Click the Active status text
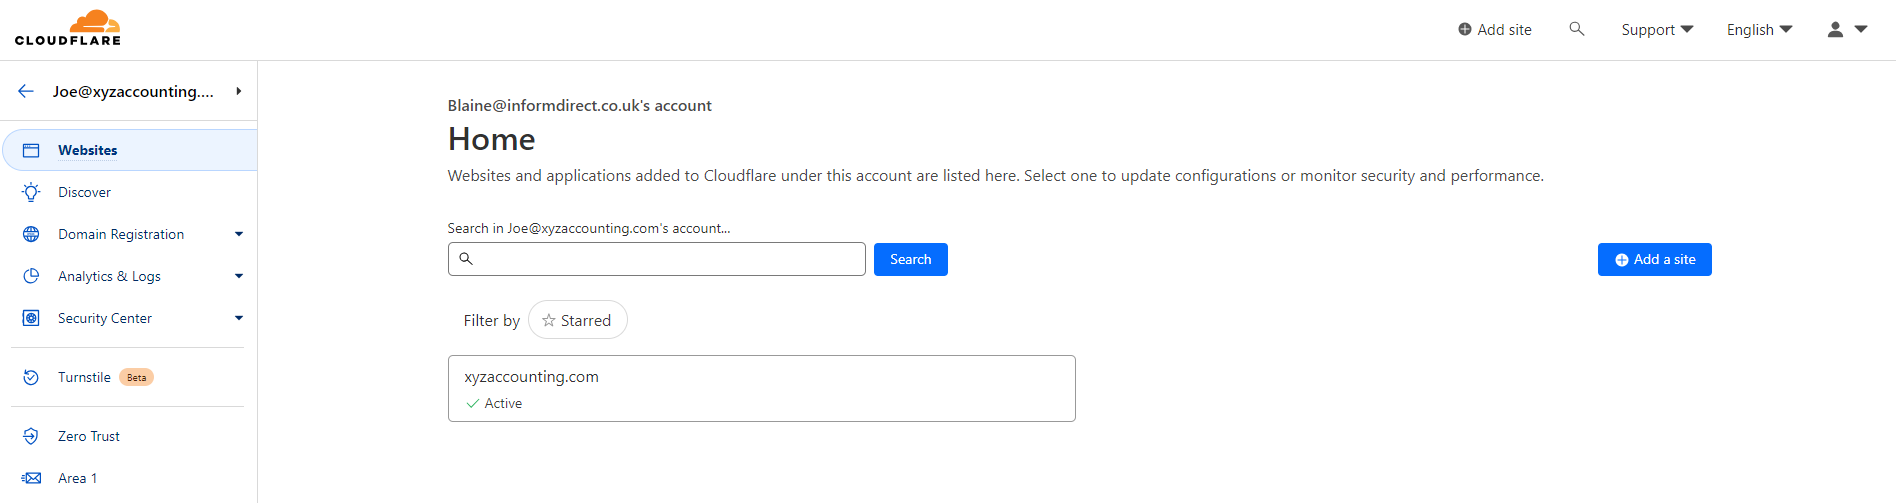 [x=503, y=404]
